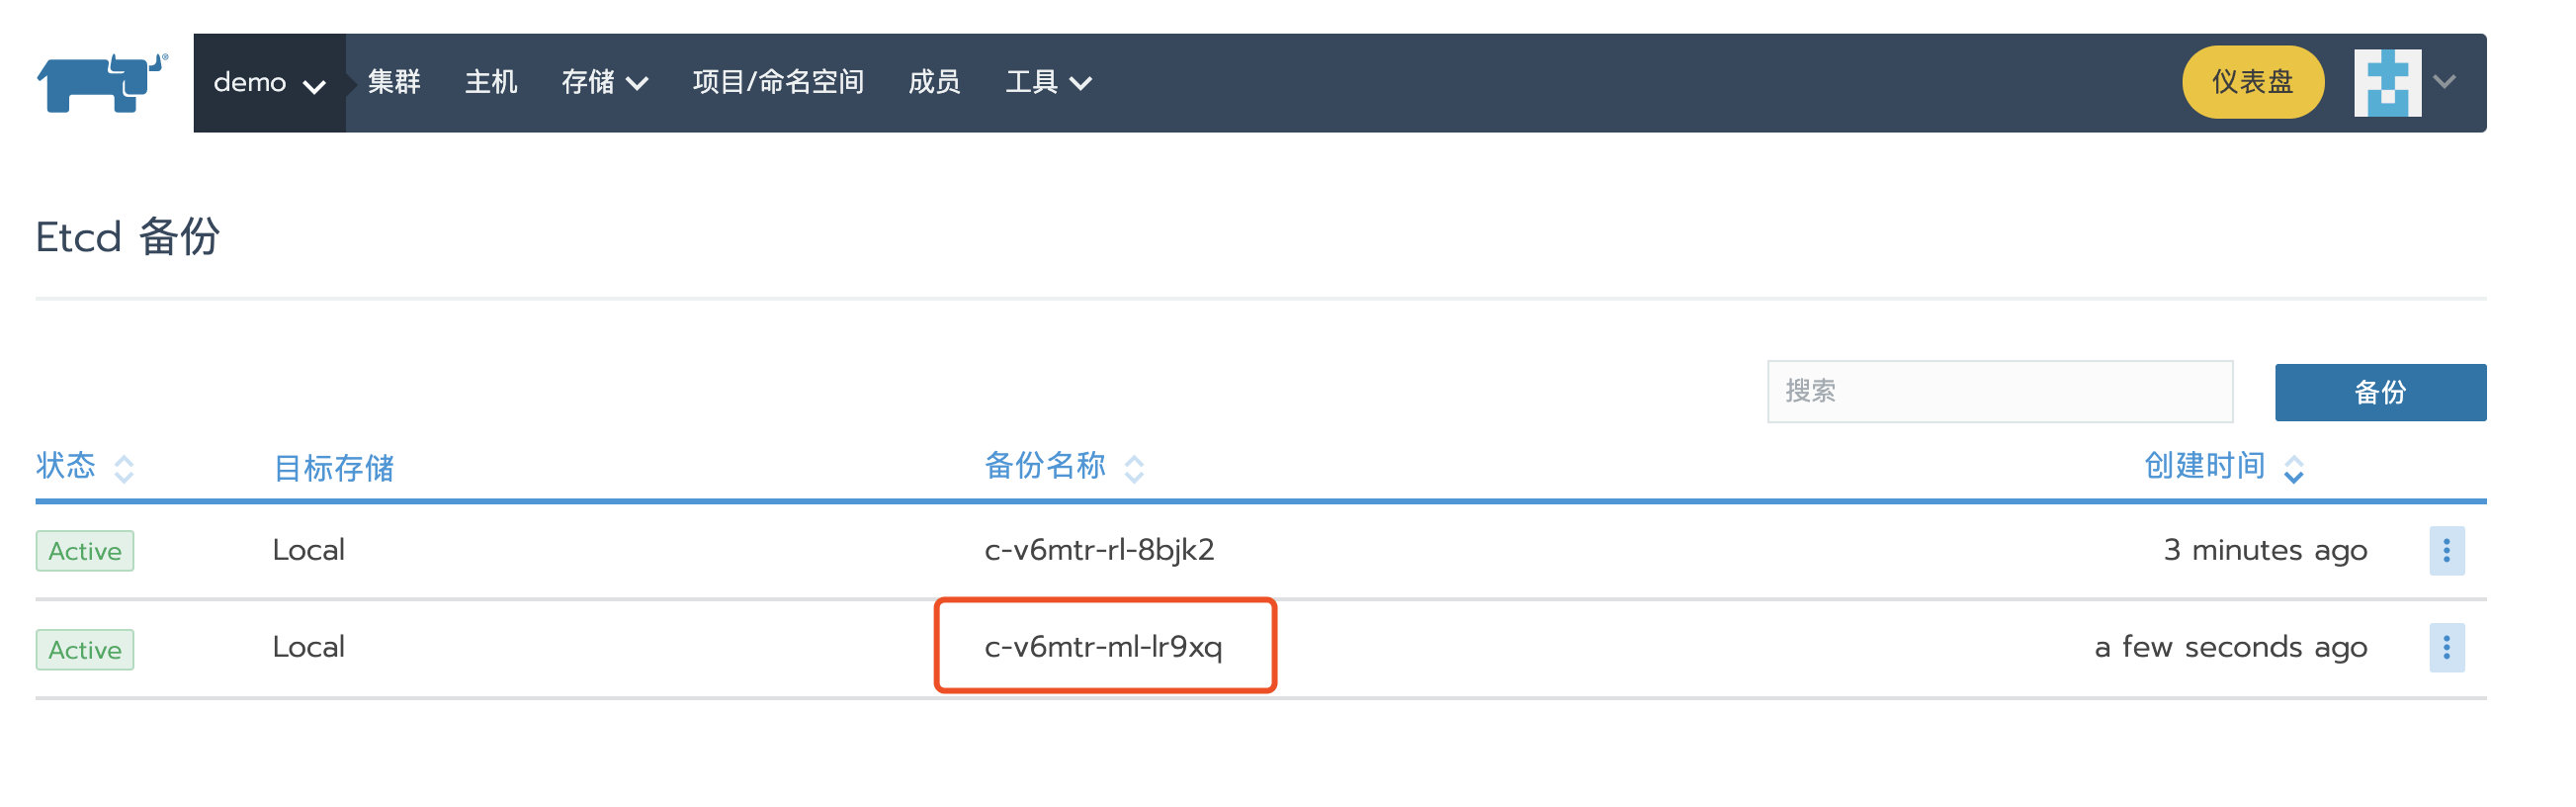The image size is (2576, 807).
Task: Click the 目标存储 column header
Action: [x=333, y=468]
